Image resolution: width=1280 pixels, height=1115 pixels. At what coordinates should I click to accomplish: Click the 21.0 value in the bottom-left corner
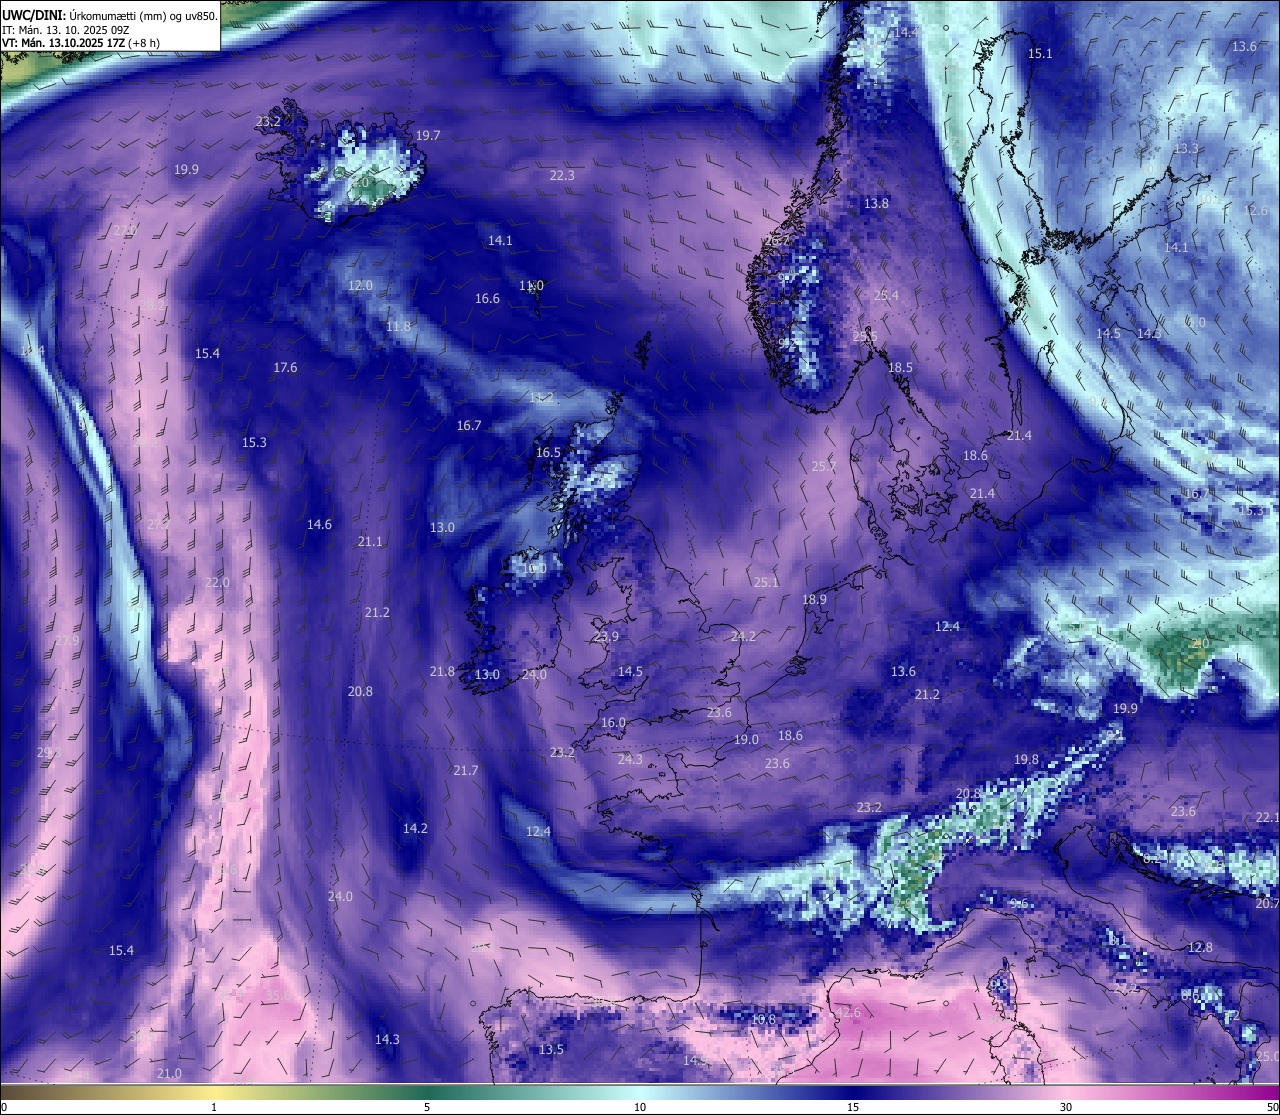(169, 1073)
